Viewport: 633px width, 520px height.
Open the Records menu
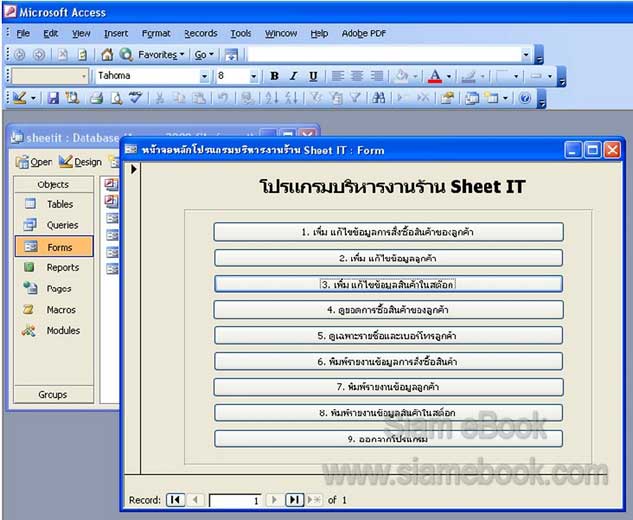[201, 34]
